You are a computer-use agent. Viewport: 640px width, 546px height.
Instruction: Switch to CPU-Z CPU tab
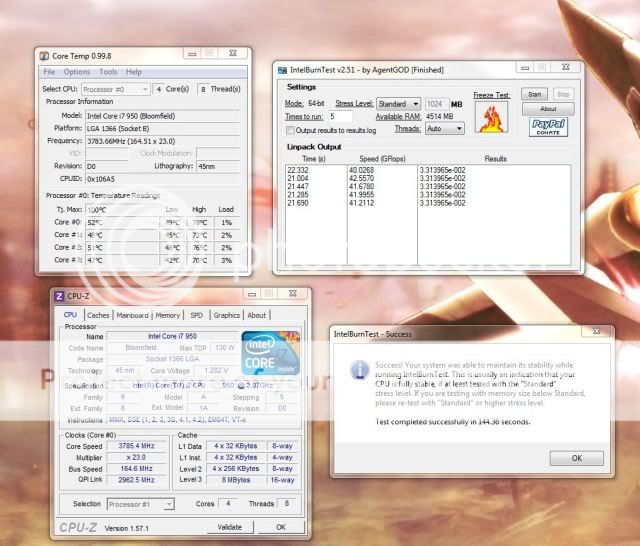(x=70, y=315)
